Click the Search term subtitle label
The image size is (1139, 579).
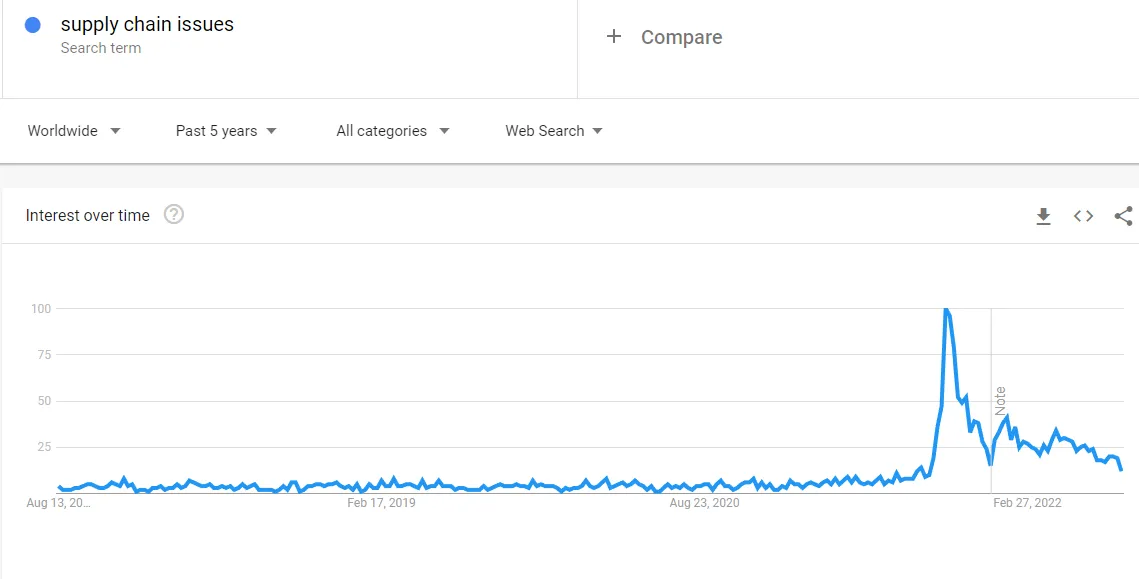[100, 48]
